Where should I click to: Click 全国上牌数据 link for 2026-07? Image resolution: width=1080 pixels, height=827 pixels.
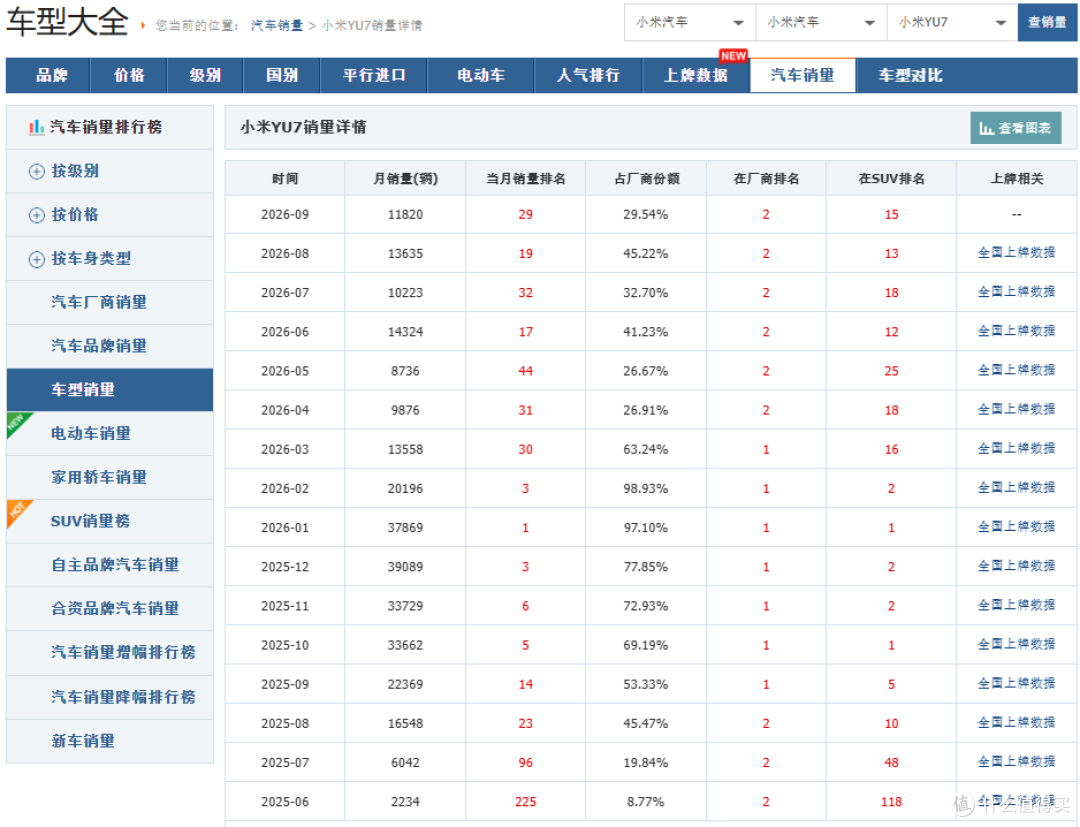(1017, 292)
